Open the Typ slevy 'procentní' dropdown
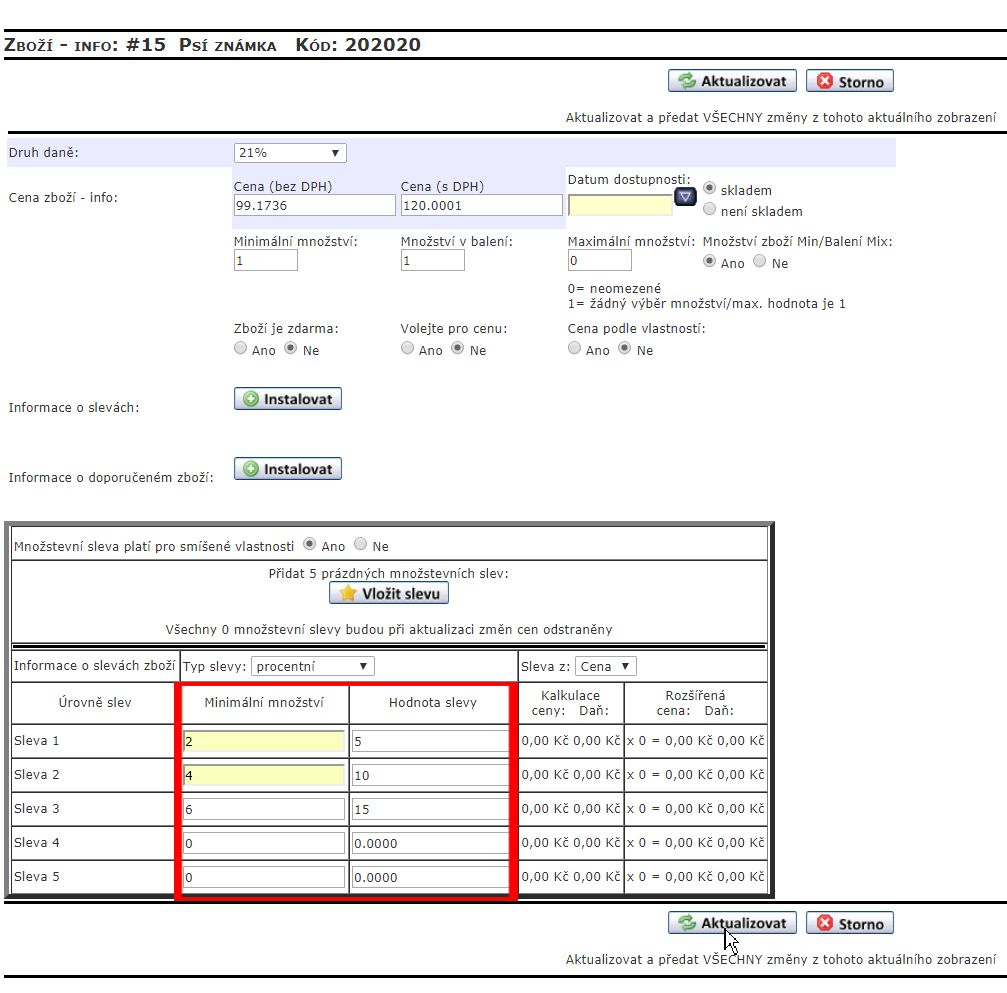The width and height of the screenshot is (1007, 993). pyautogui.click(x=311, y=666)
